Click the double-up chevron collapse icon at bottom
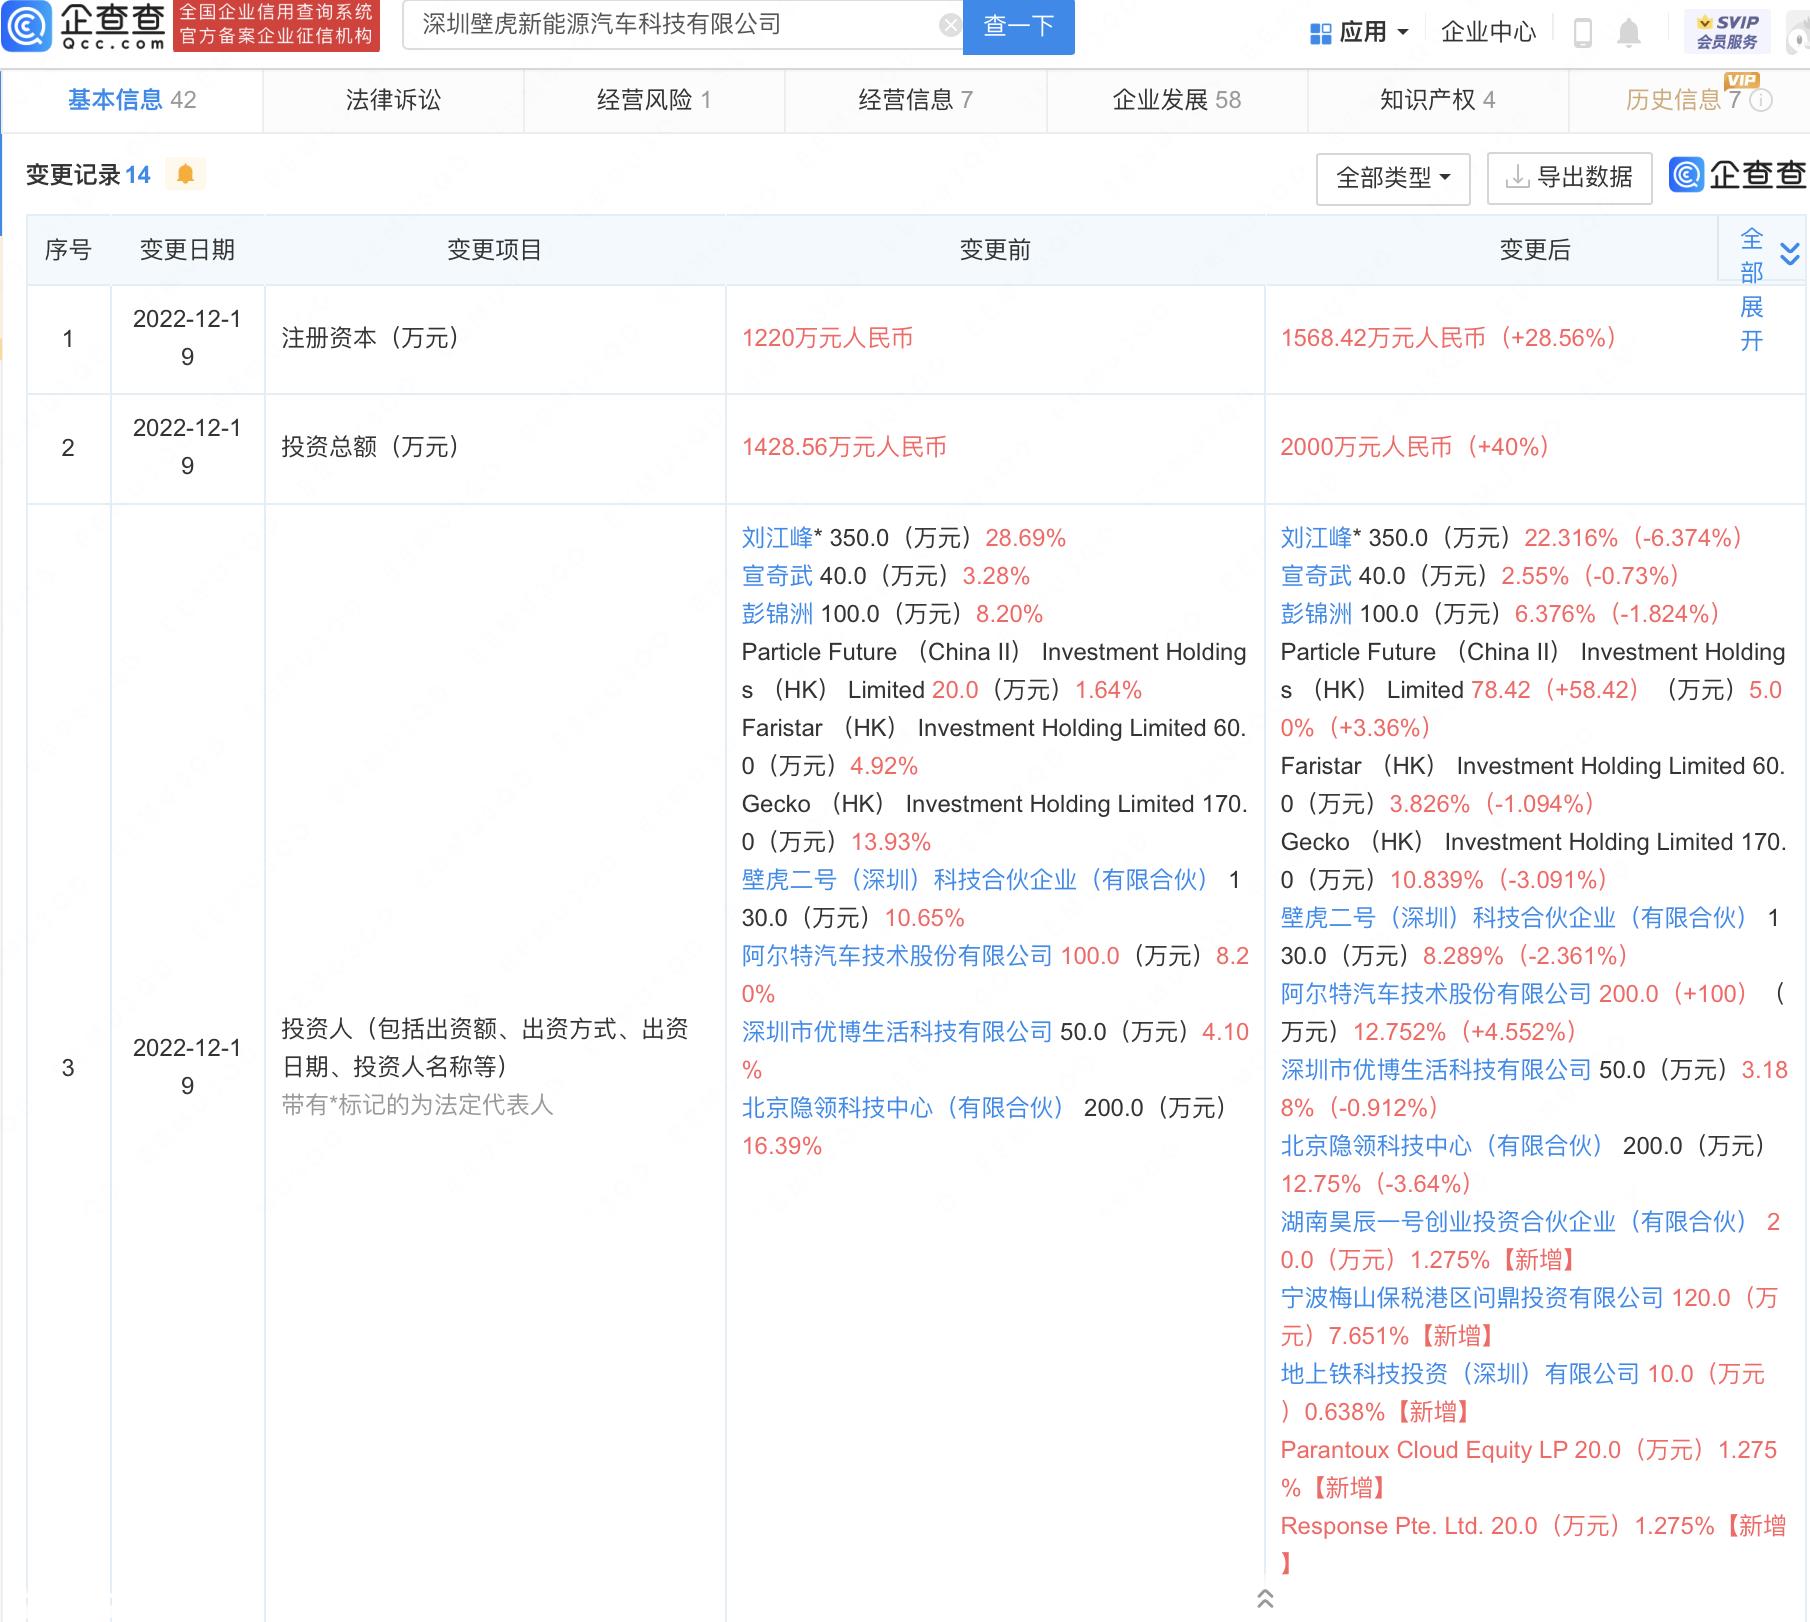This screenshot has height=1622, width=1810. [1265, 1598]
